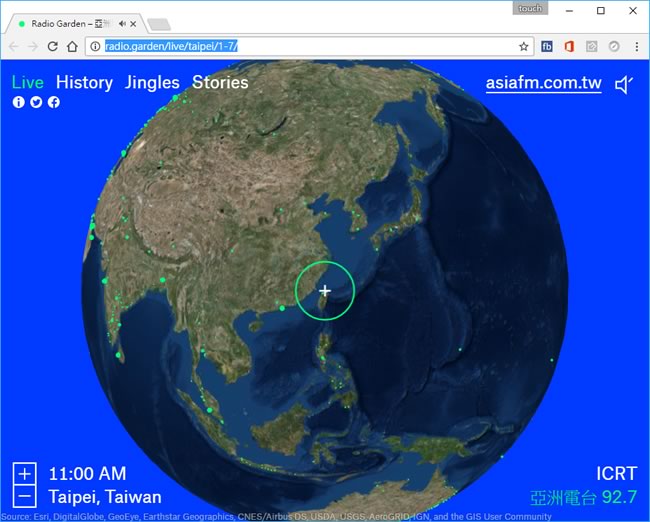650x522 pixels.
Task: Open the asiafm.com.tw station link
Action: coord(543,83)
